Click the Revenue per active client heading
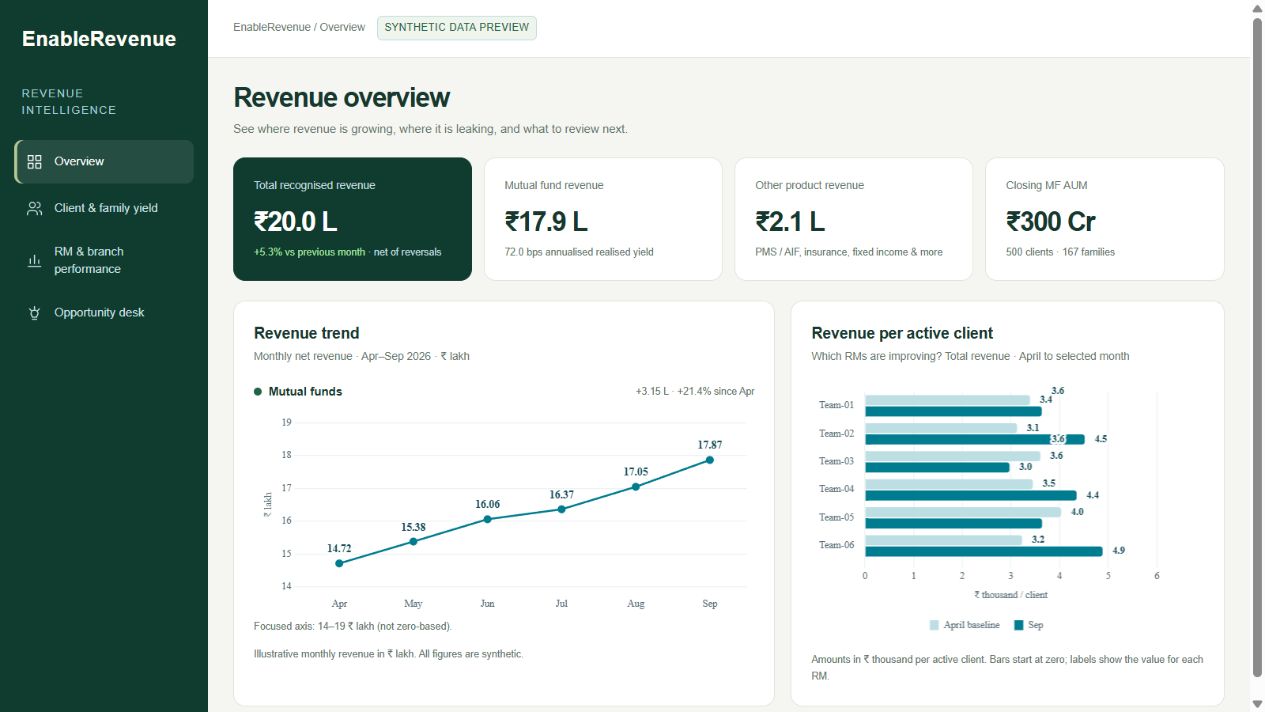The width and height of the screenshot is (1265, 712). click(x=902, y=333)
